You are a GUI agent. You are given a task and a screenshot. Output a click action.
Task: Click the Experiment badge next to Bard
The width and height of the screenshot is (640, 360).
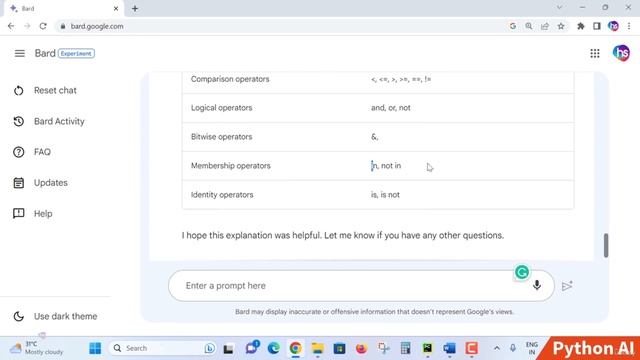point(76,53)
